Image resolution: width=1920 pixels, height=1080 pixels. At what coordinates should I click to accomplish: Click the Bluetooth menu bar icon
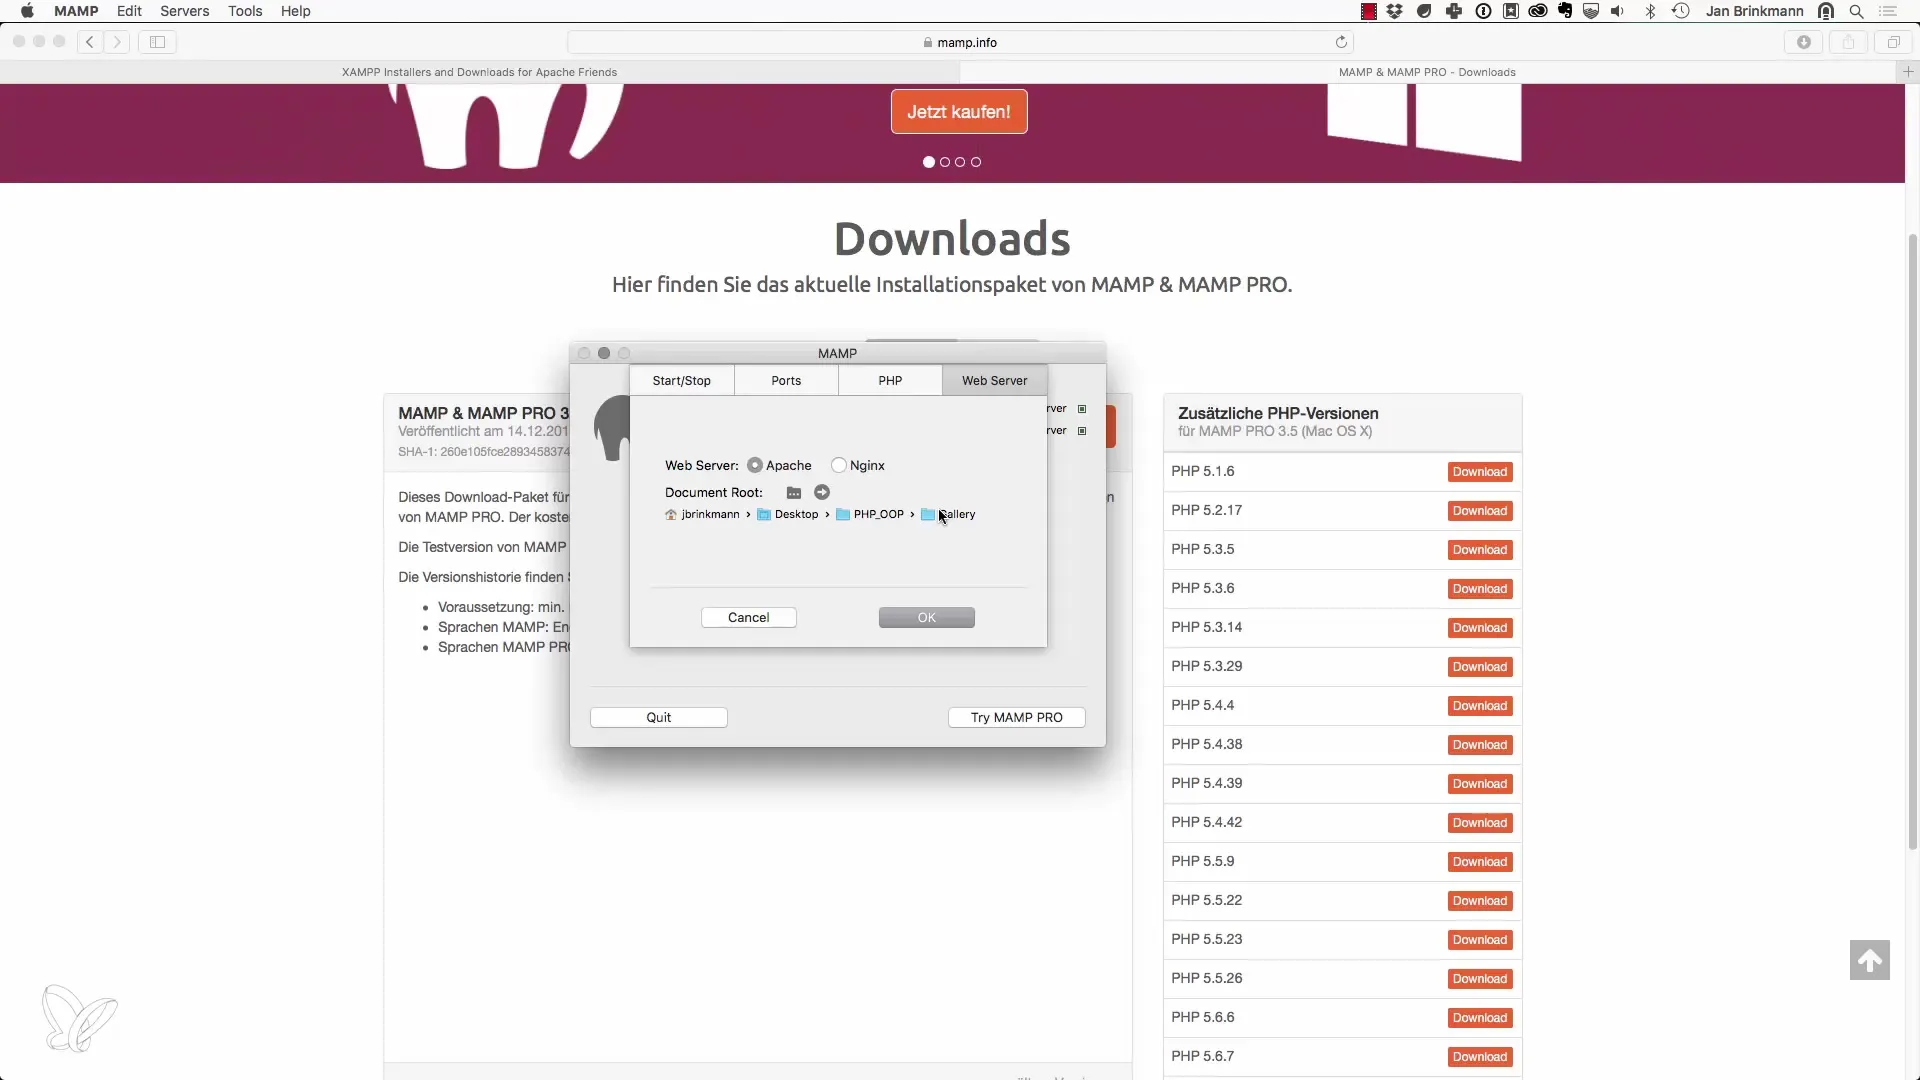pyautogui.click(x=1651, y=11)
